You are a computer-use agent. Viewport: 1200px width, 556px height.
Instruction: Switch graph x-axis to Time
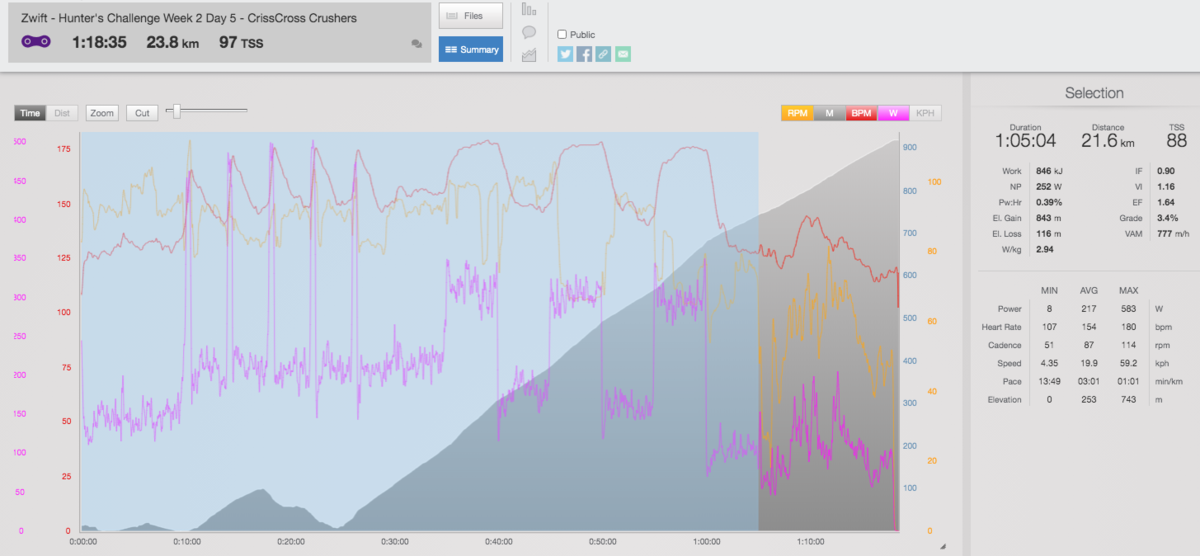pyautogui.click(x=30, y=113)
